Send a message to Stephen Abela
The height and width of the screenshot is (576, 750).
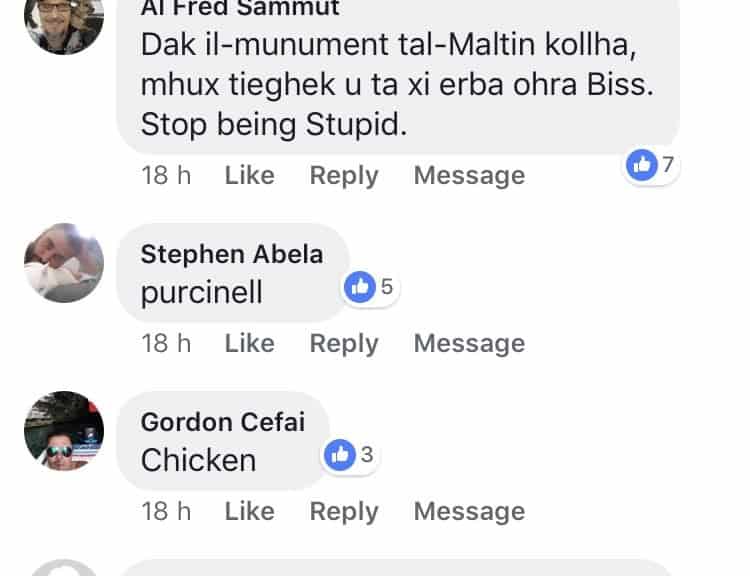point(469,343)
